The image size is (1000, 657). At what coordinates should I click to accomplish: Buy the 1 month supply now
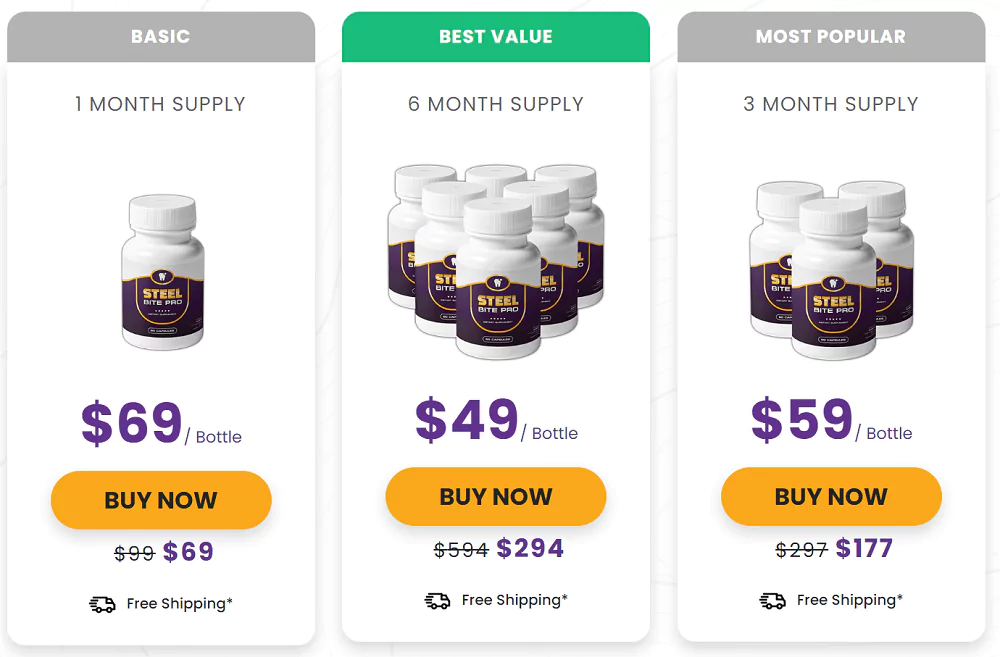(x=161, y=500)
